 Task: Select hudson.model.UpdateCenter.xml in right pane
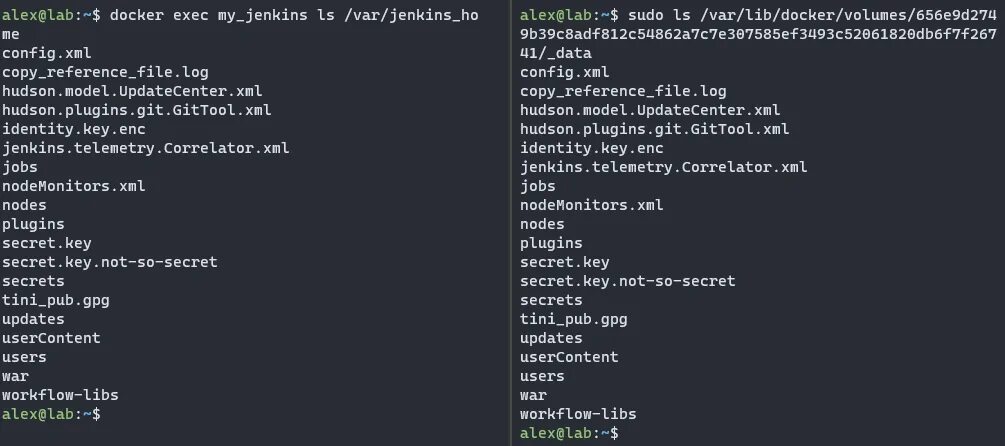pyautogui.click(x=650, y=110)
